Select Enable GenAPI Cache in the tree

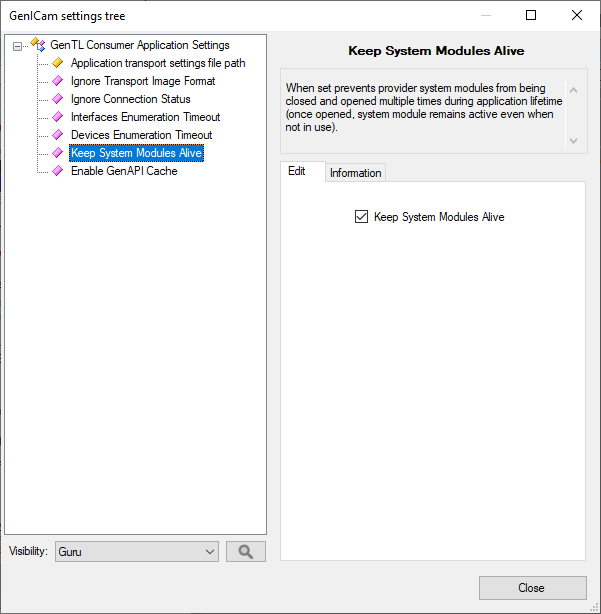(x=124, y=171)
